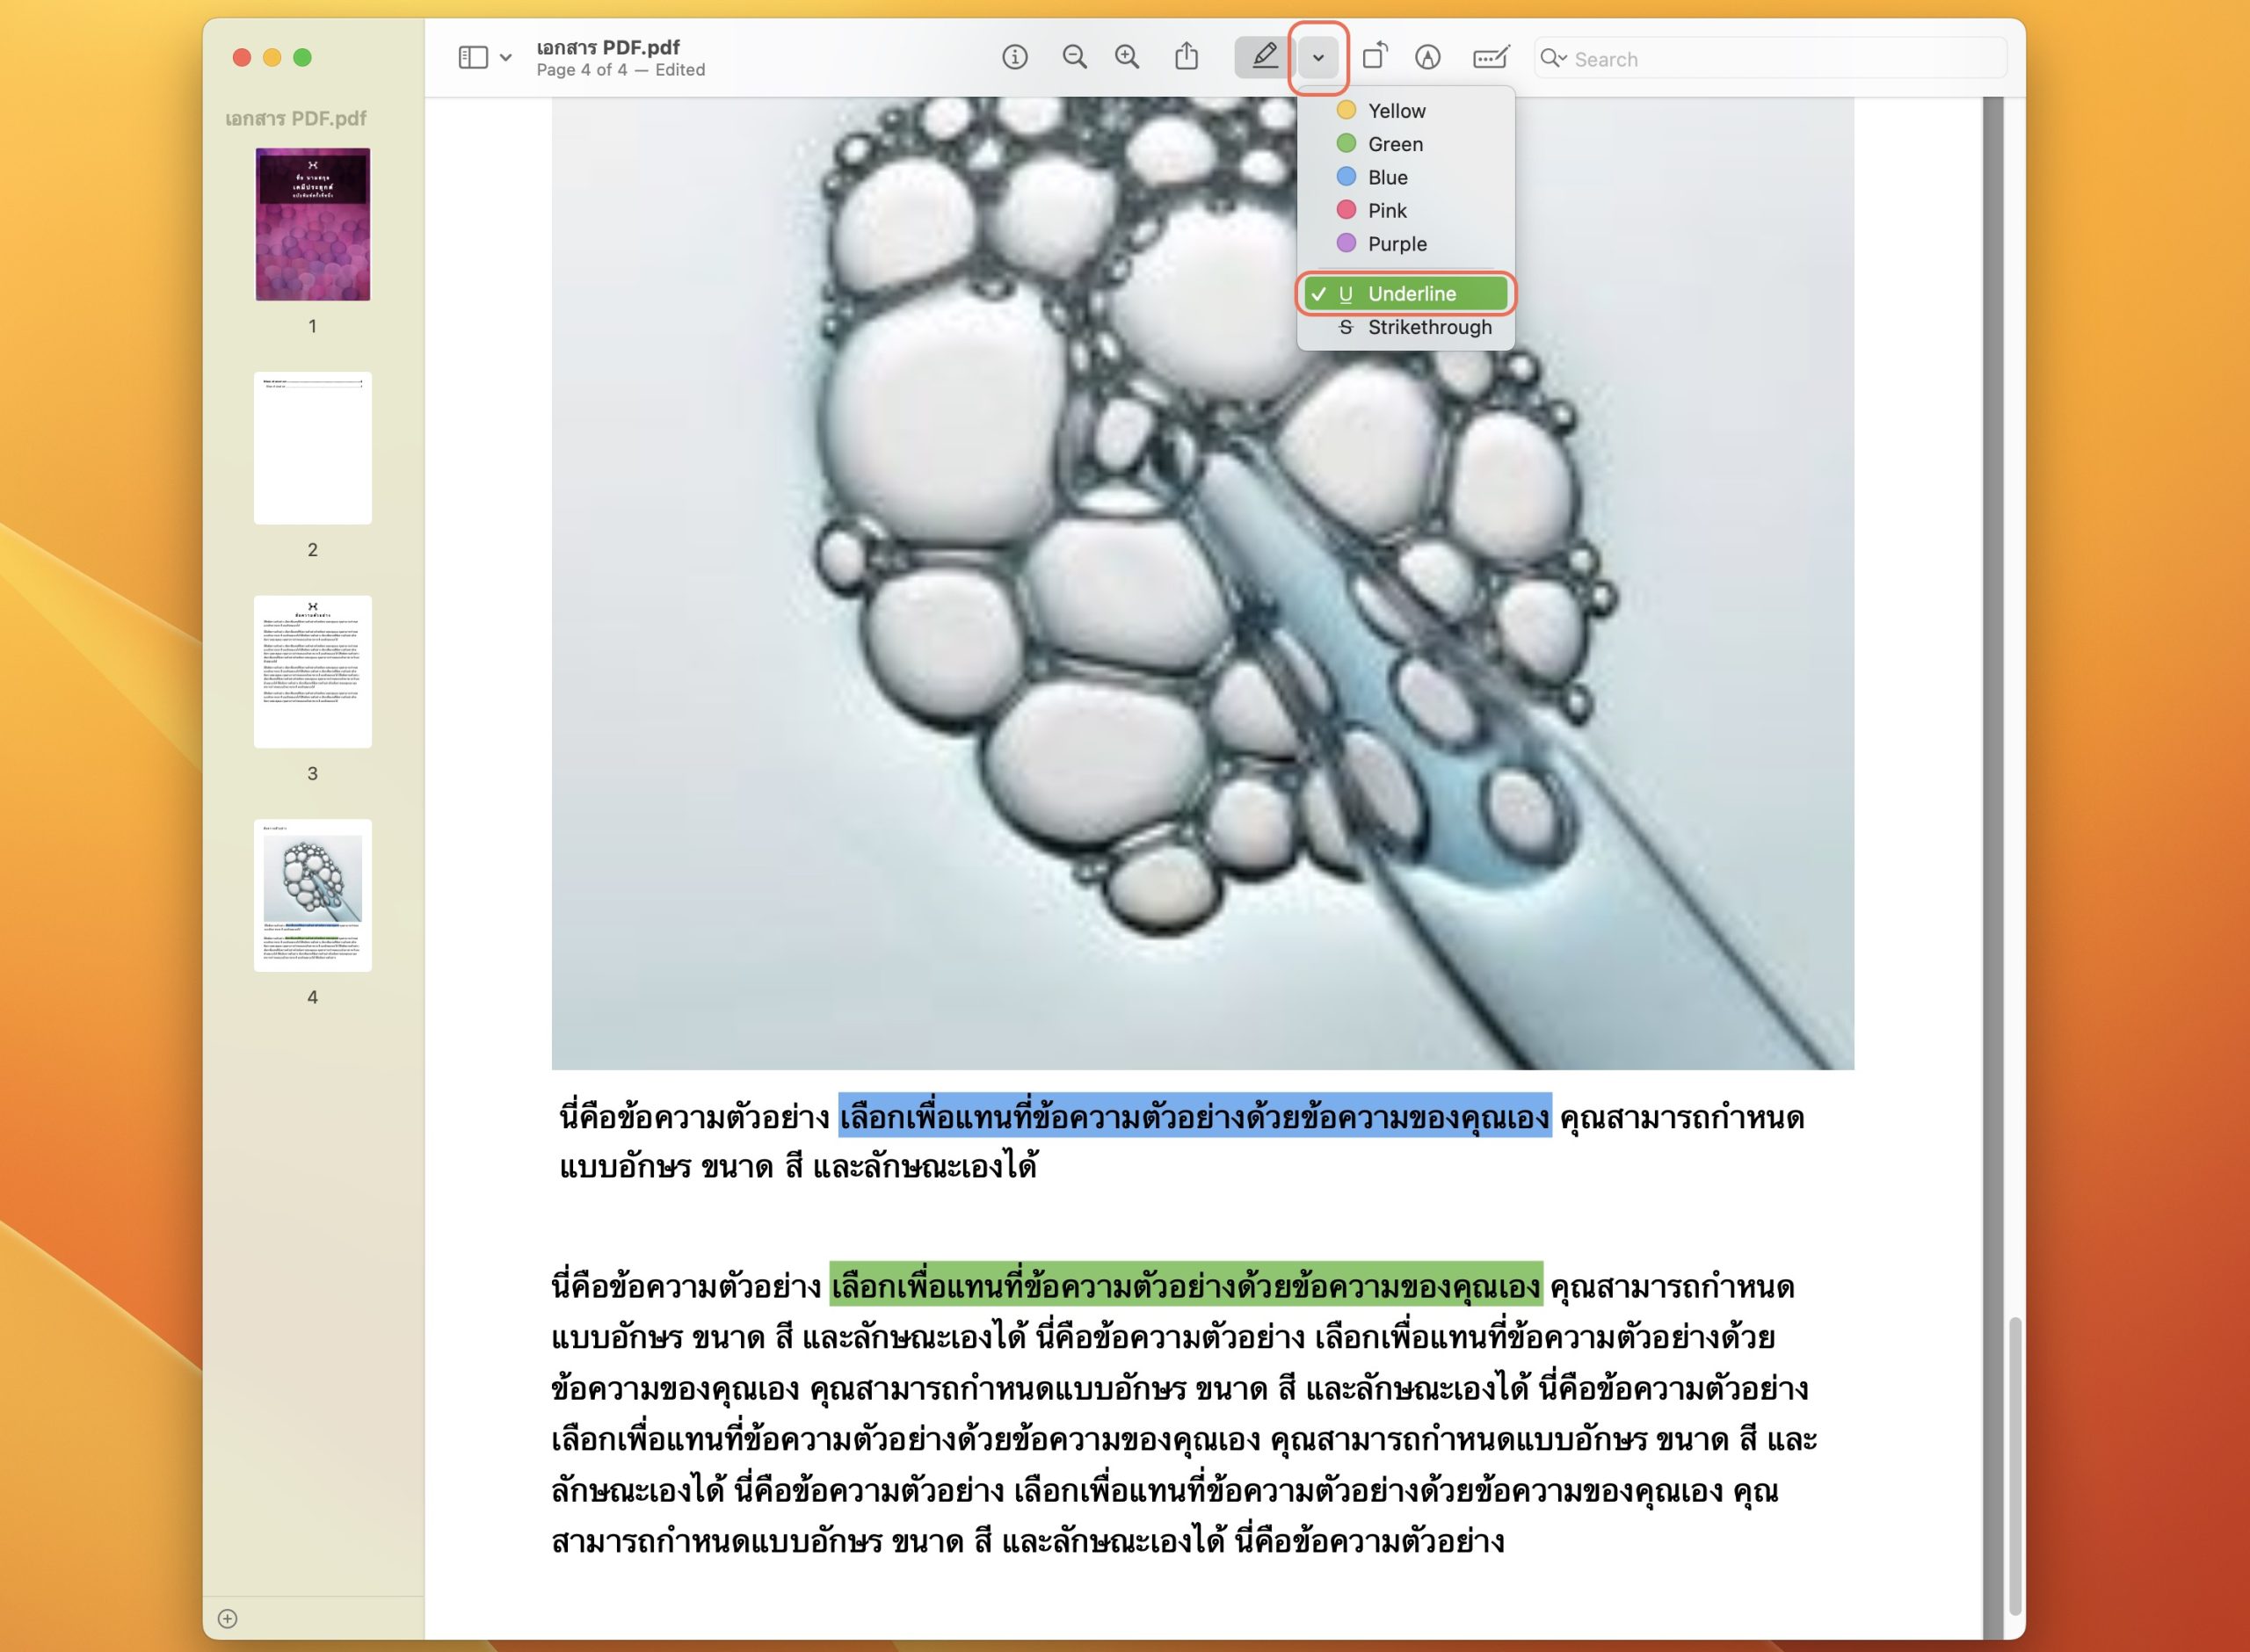The height and width of the screenshot is (1652, 2250).
Task: Click the Zoom In magnifier icon
Action: (x=1127, y=57)
